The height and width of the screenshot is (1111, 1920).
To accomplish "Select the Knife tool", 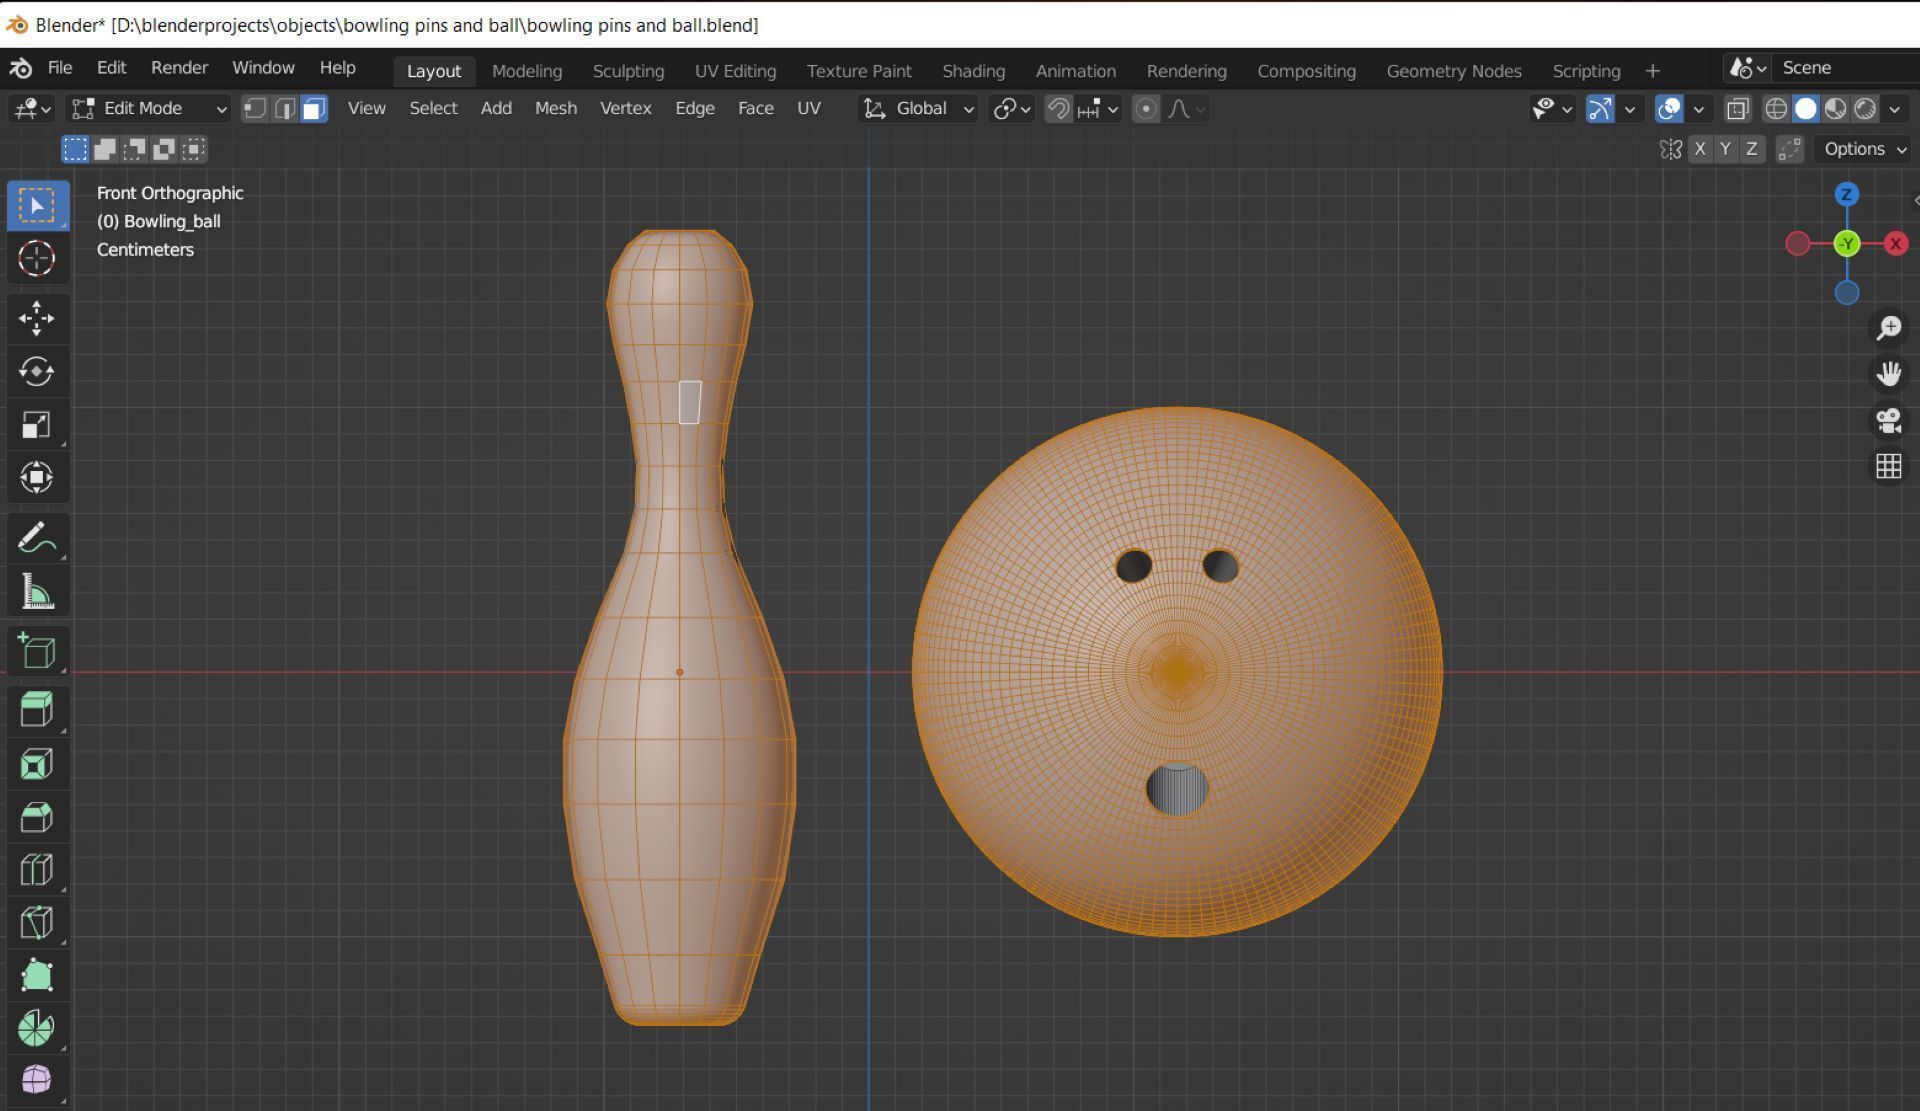I will (37, 922).
